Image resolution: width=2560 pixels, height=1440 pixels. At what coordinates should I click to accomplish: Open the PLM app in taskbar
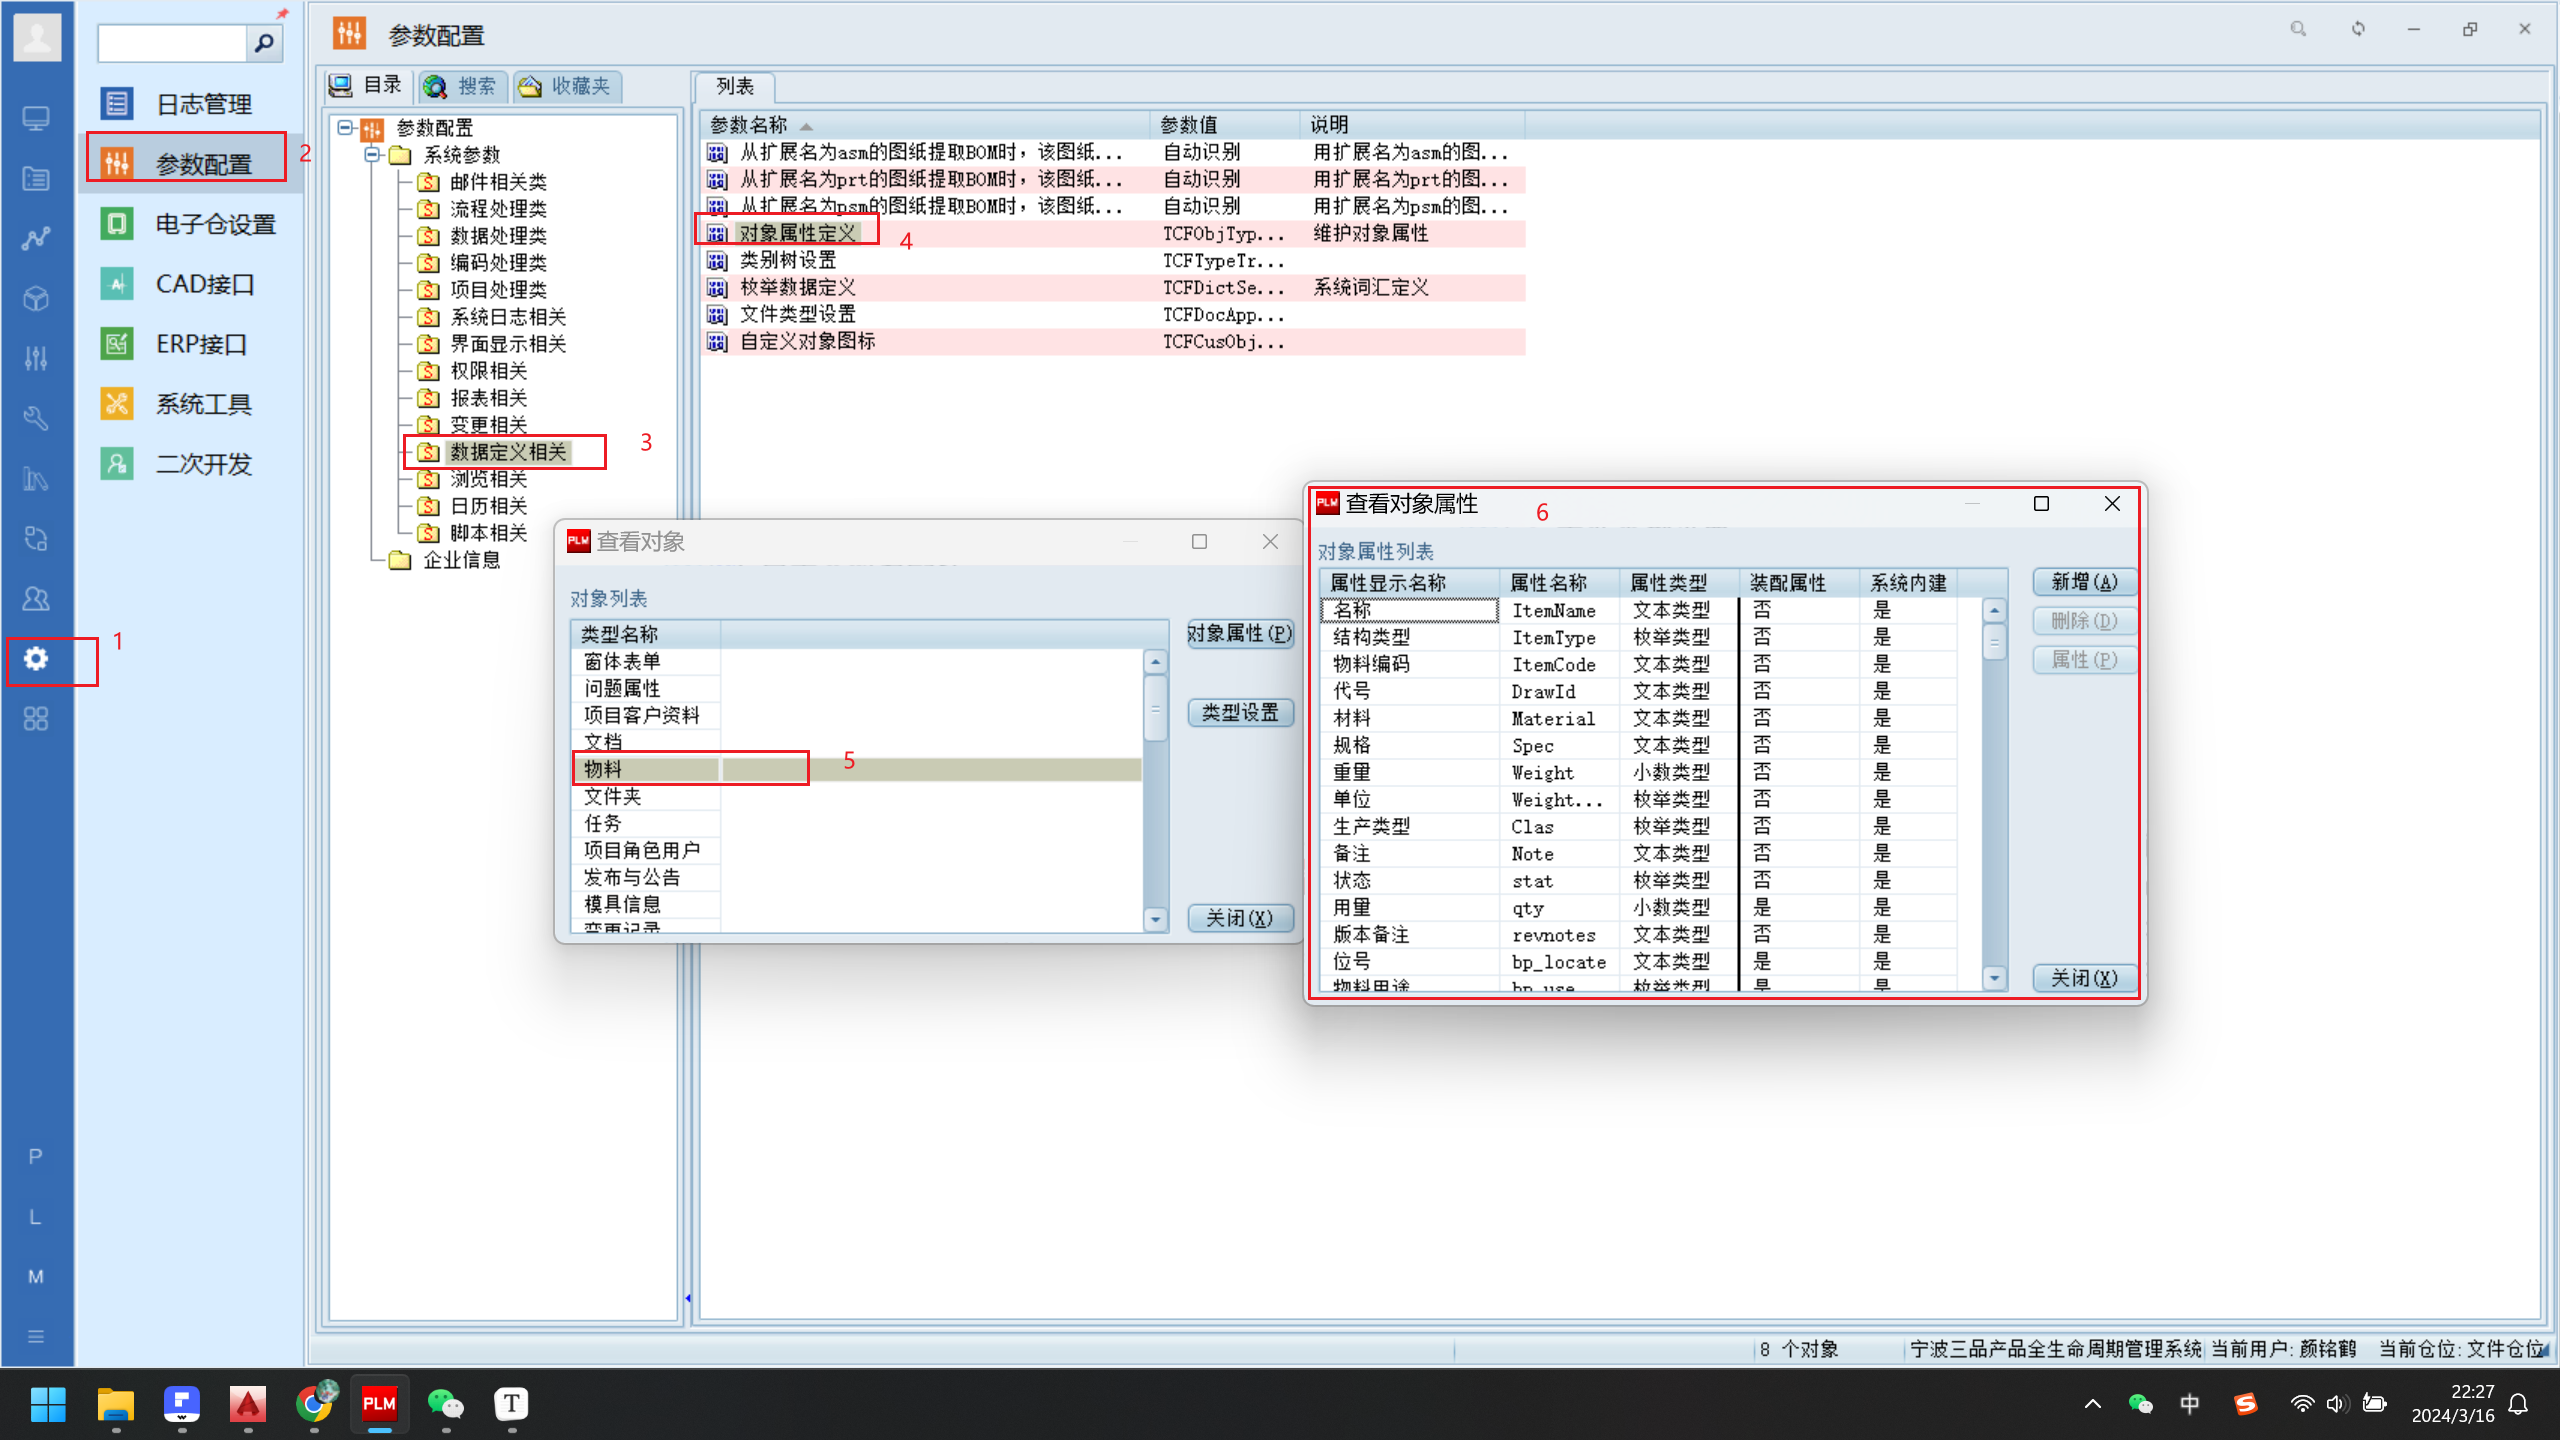(379, 1404)
